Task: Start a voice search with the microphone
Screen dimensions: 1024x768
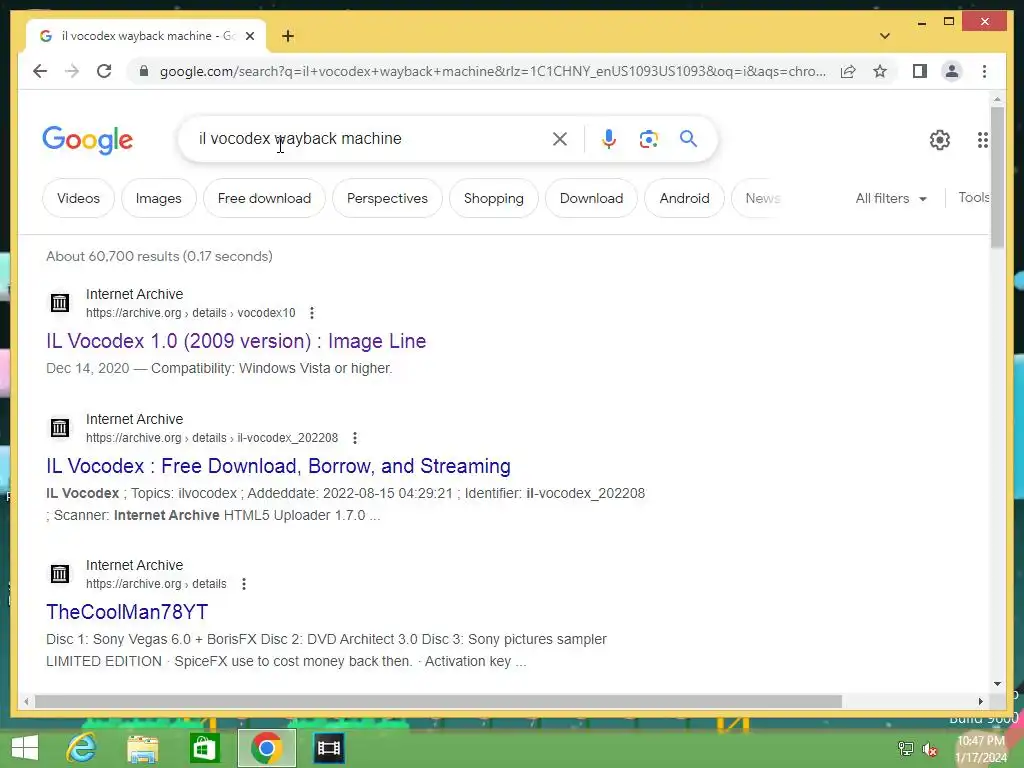Action: tap(609, 139)
